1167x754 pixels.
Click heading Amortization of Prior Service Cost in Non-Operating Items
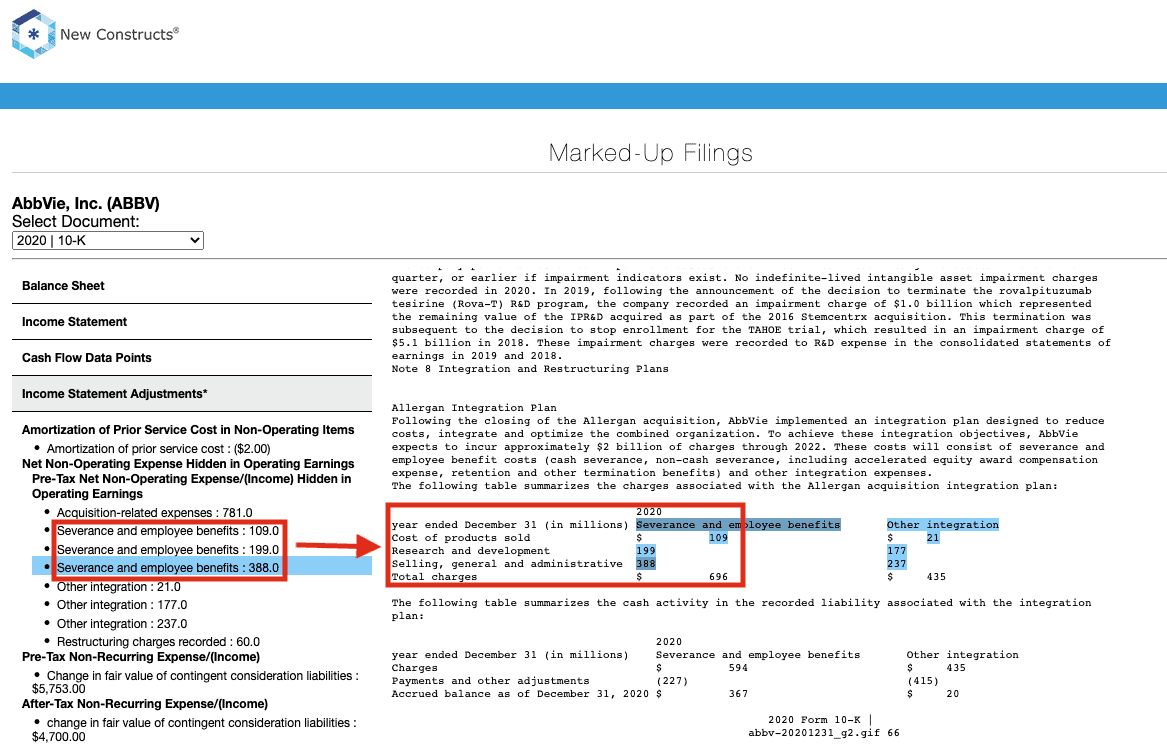click(x=188, y=430)
